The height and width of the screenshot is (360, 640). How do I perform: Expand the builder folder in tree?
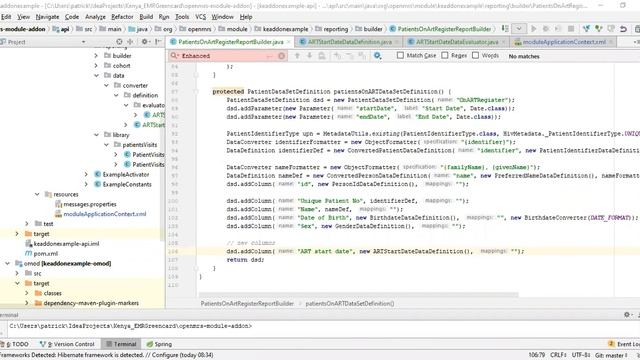(96, 56)
